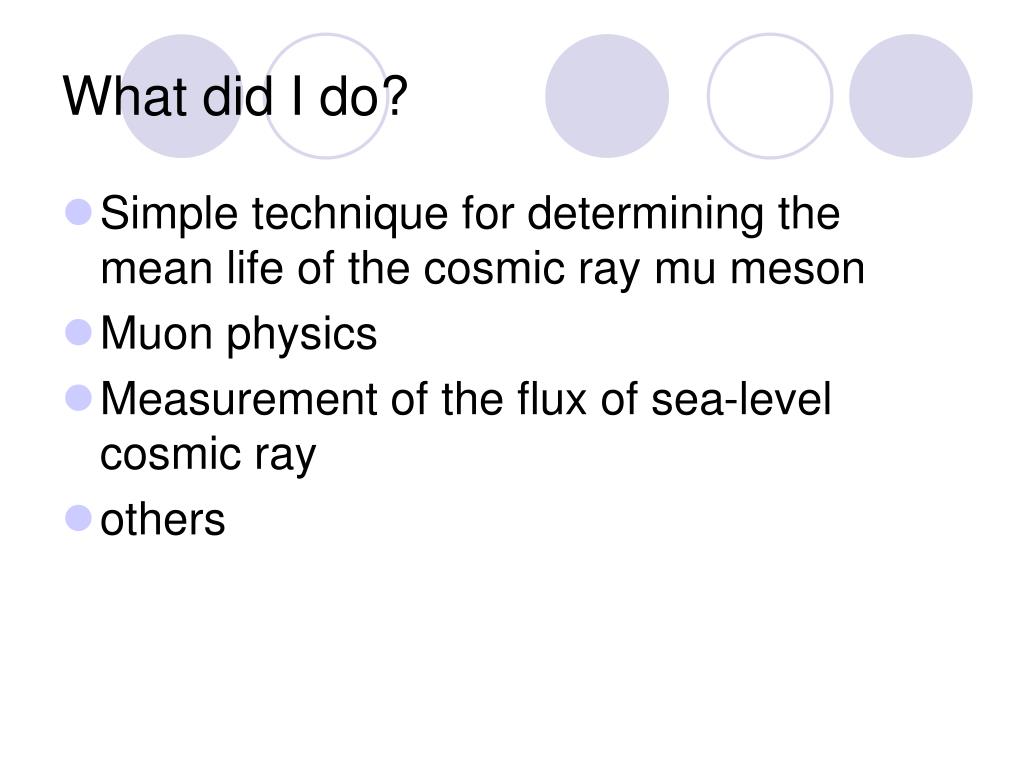The image size is (1024, 768).
Task: Click the slide title "What did I do?"
Action: [235, 97]
